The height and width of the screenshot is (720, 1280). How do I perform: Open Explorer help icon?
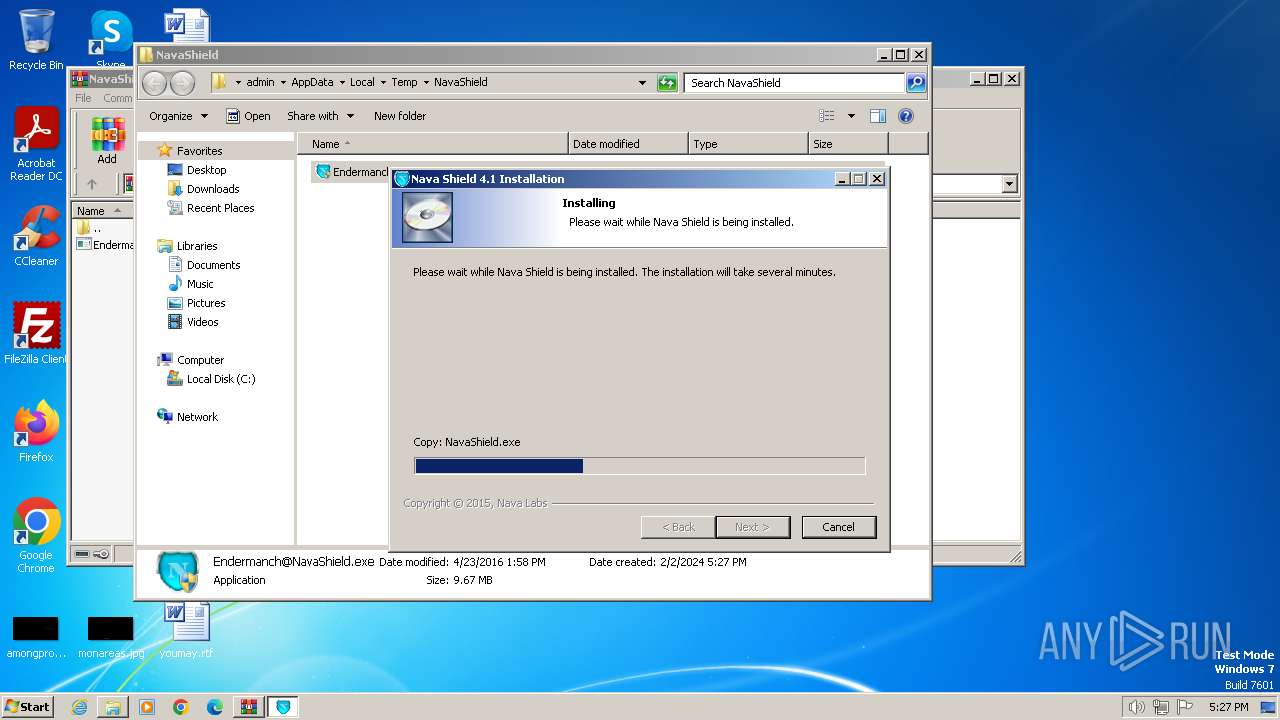906,116
